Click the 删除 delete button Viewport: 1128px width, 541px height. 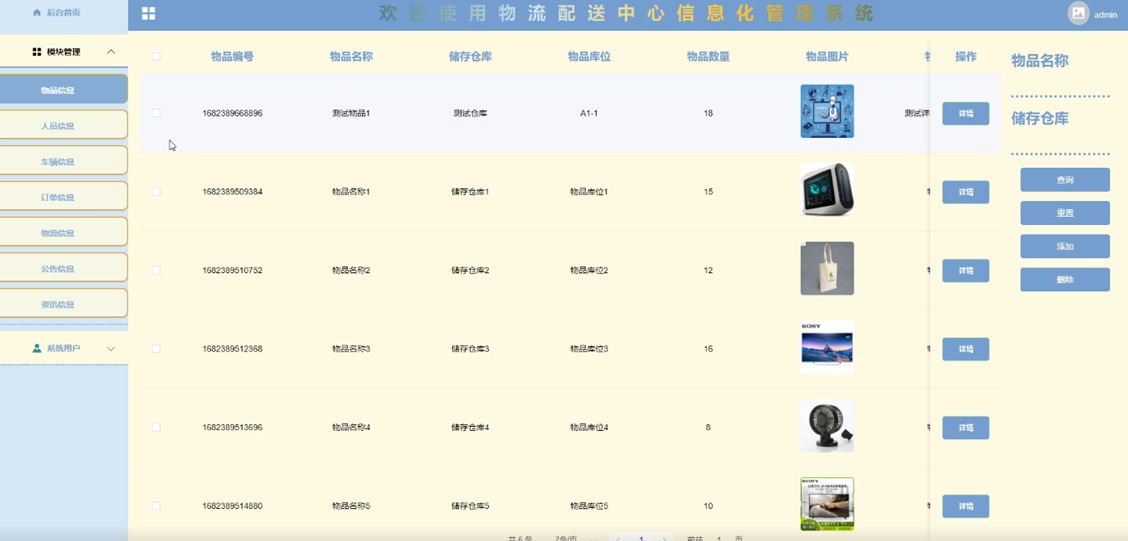1065,279
